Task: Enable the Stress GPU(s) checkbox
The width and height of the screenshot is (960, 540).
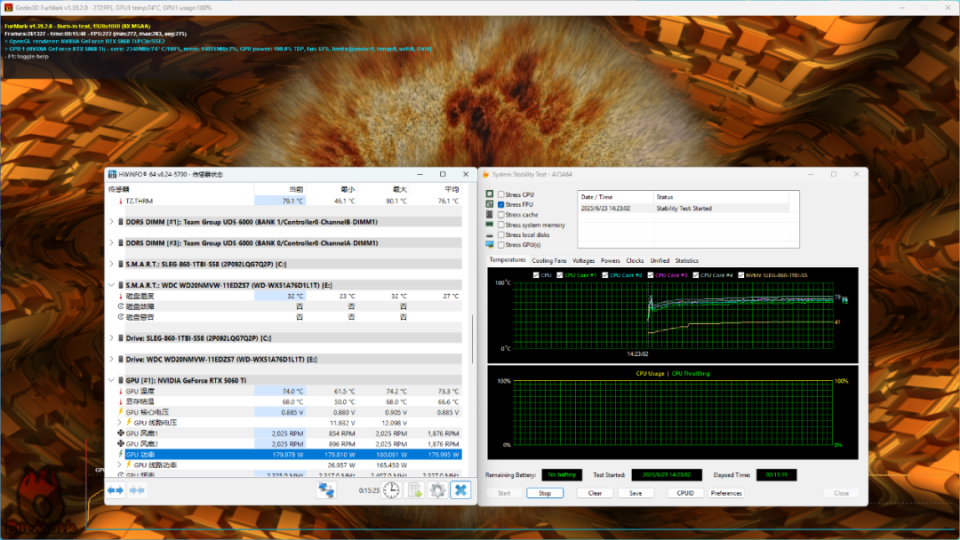Action: (x=501, y=245)
